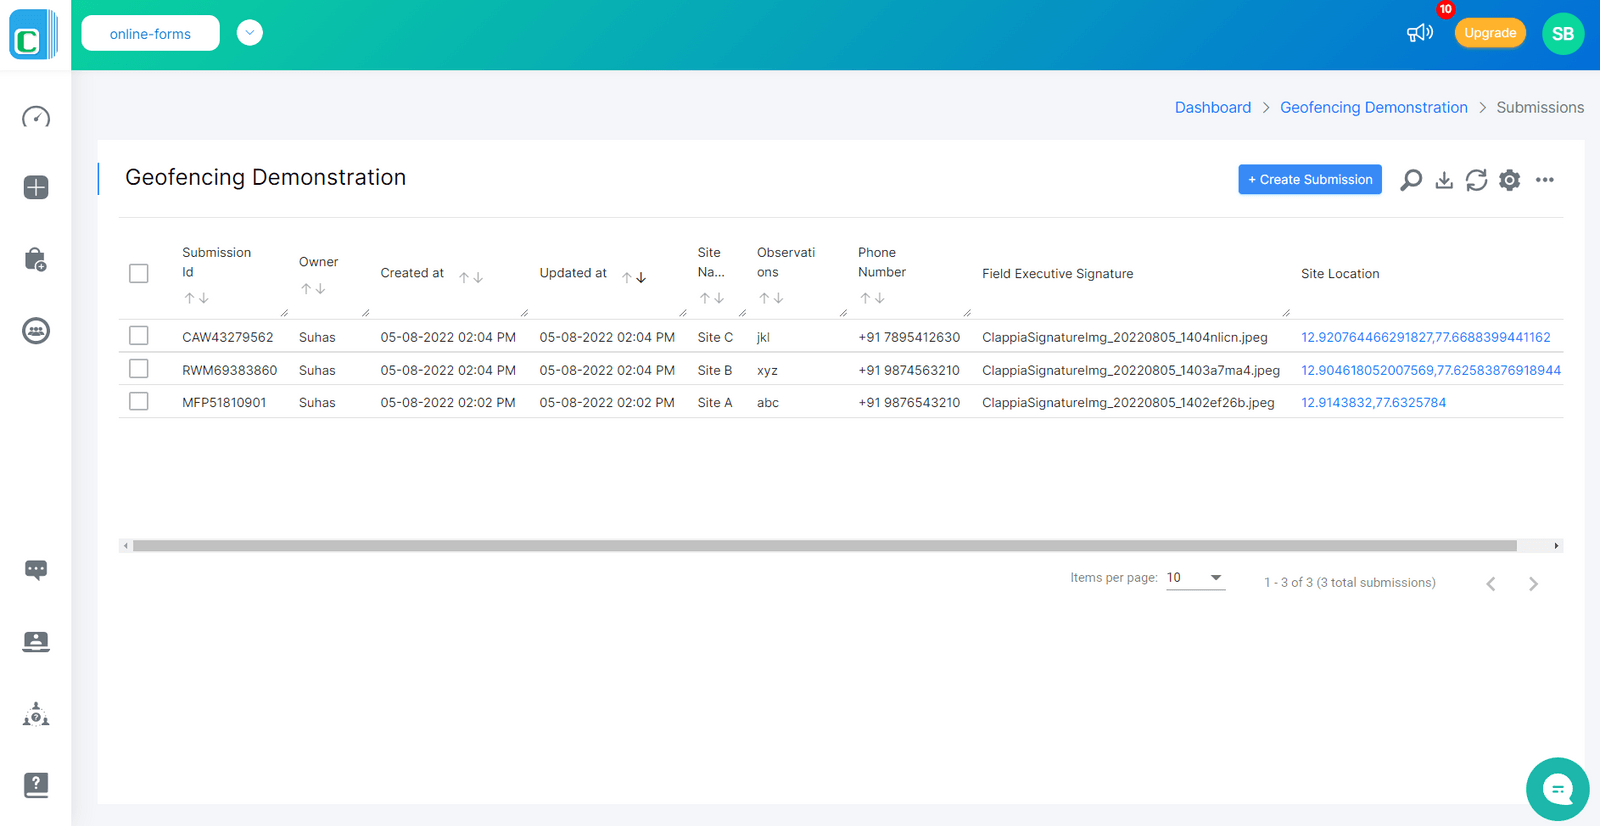Open the dashboard gauge icon in sidebar
Screen dimensions: 1600x826
(36, 117)
